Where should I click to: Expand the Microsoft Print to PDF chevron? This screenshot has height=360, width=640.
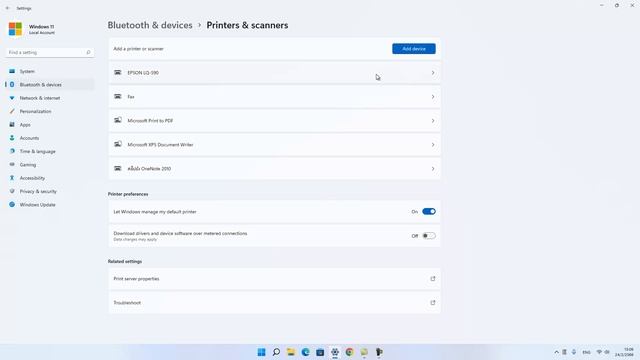[x=433, y=121]
